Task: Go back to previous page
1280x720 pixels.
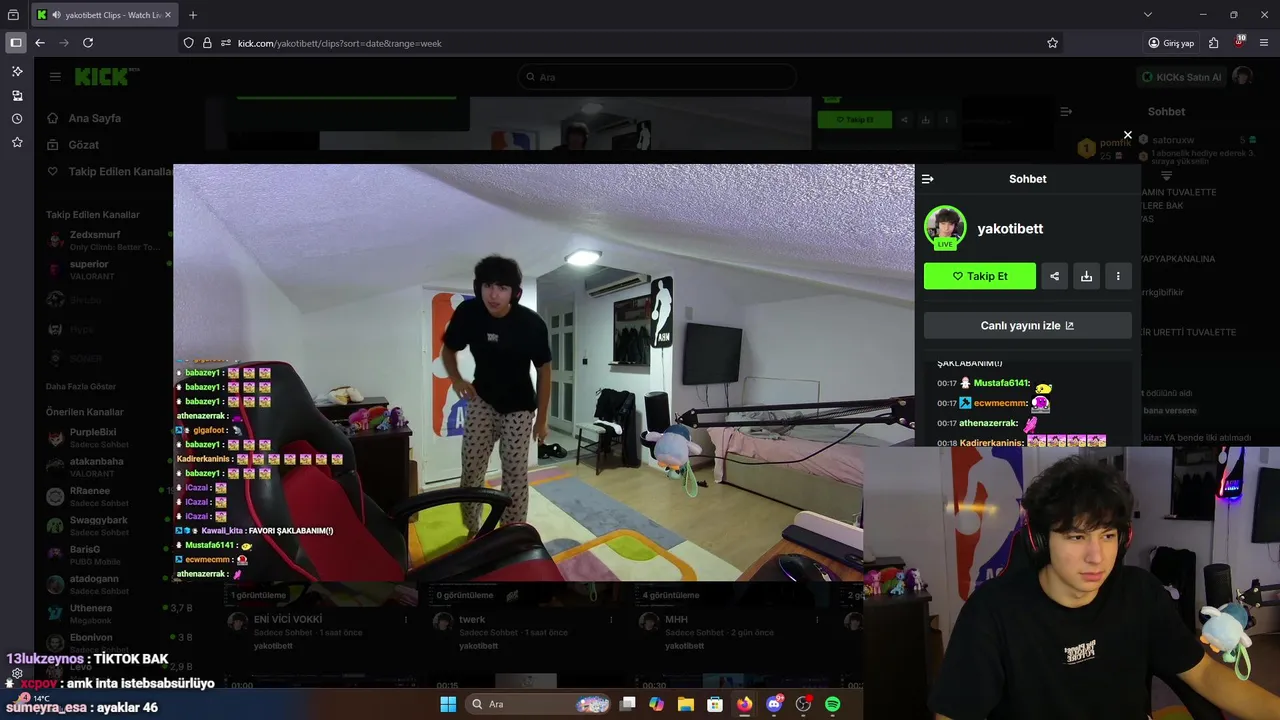Action: coord(40,43)
